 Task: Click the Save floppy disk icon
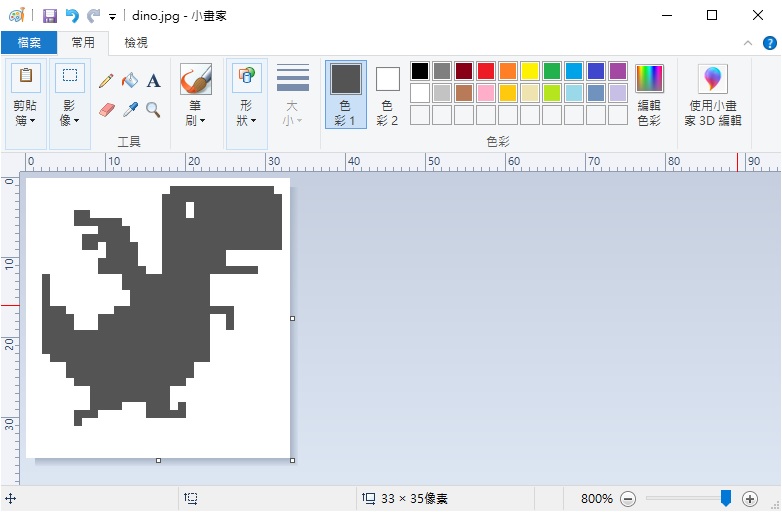point(49,16)
